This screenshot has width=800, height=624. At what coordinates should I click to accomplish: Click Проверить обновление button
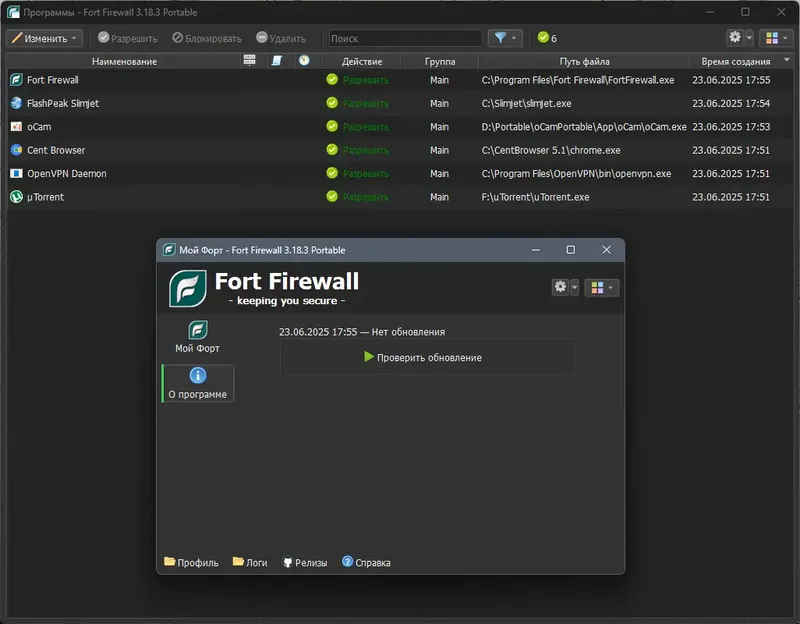pos(427,357)
